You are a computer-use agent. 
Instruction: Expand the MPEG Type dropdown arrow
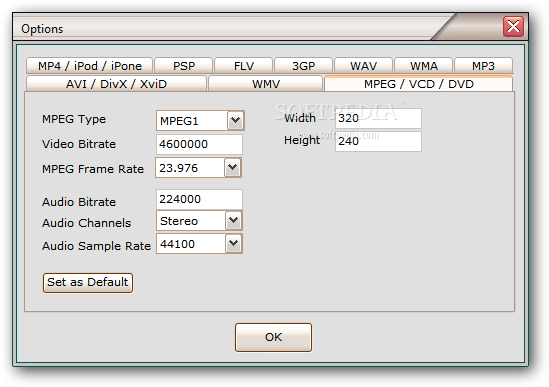click(x=235, y=121)
